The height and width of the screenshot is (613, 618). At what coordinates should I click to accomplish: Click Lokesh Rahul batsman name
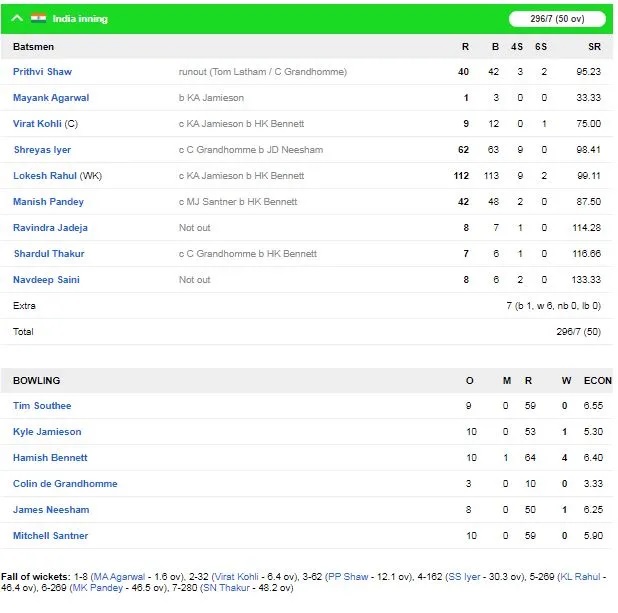pos(45,176)
